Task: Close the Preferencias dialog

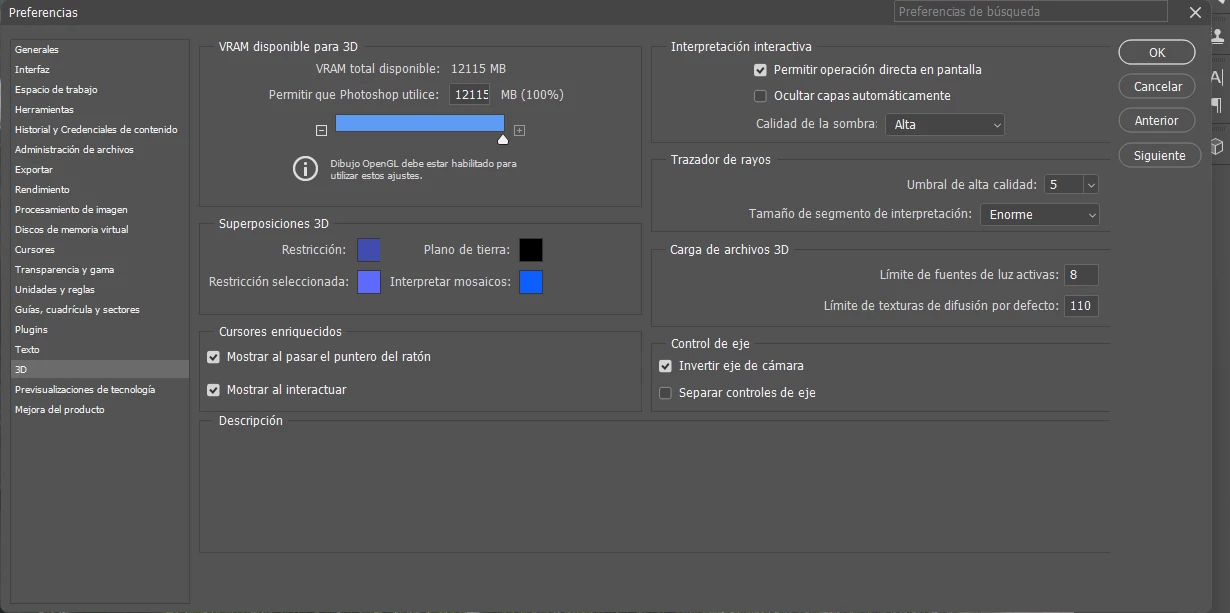Action: (1196, 12)
